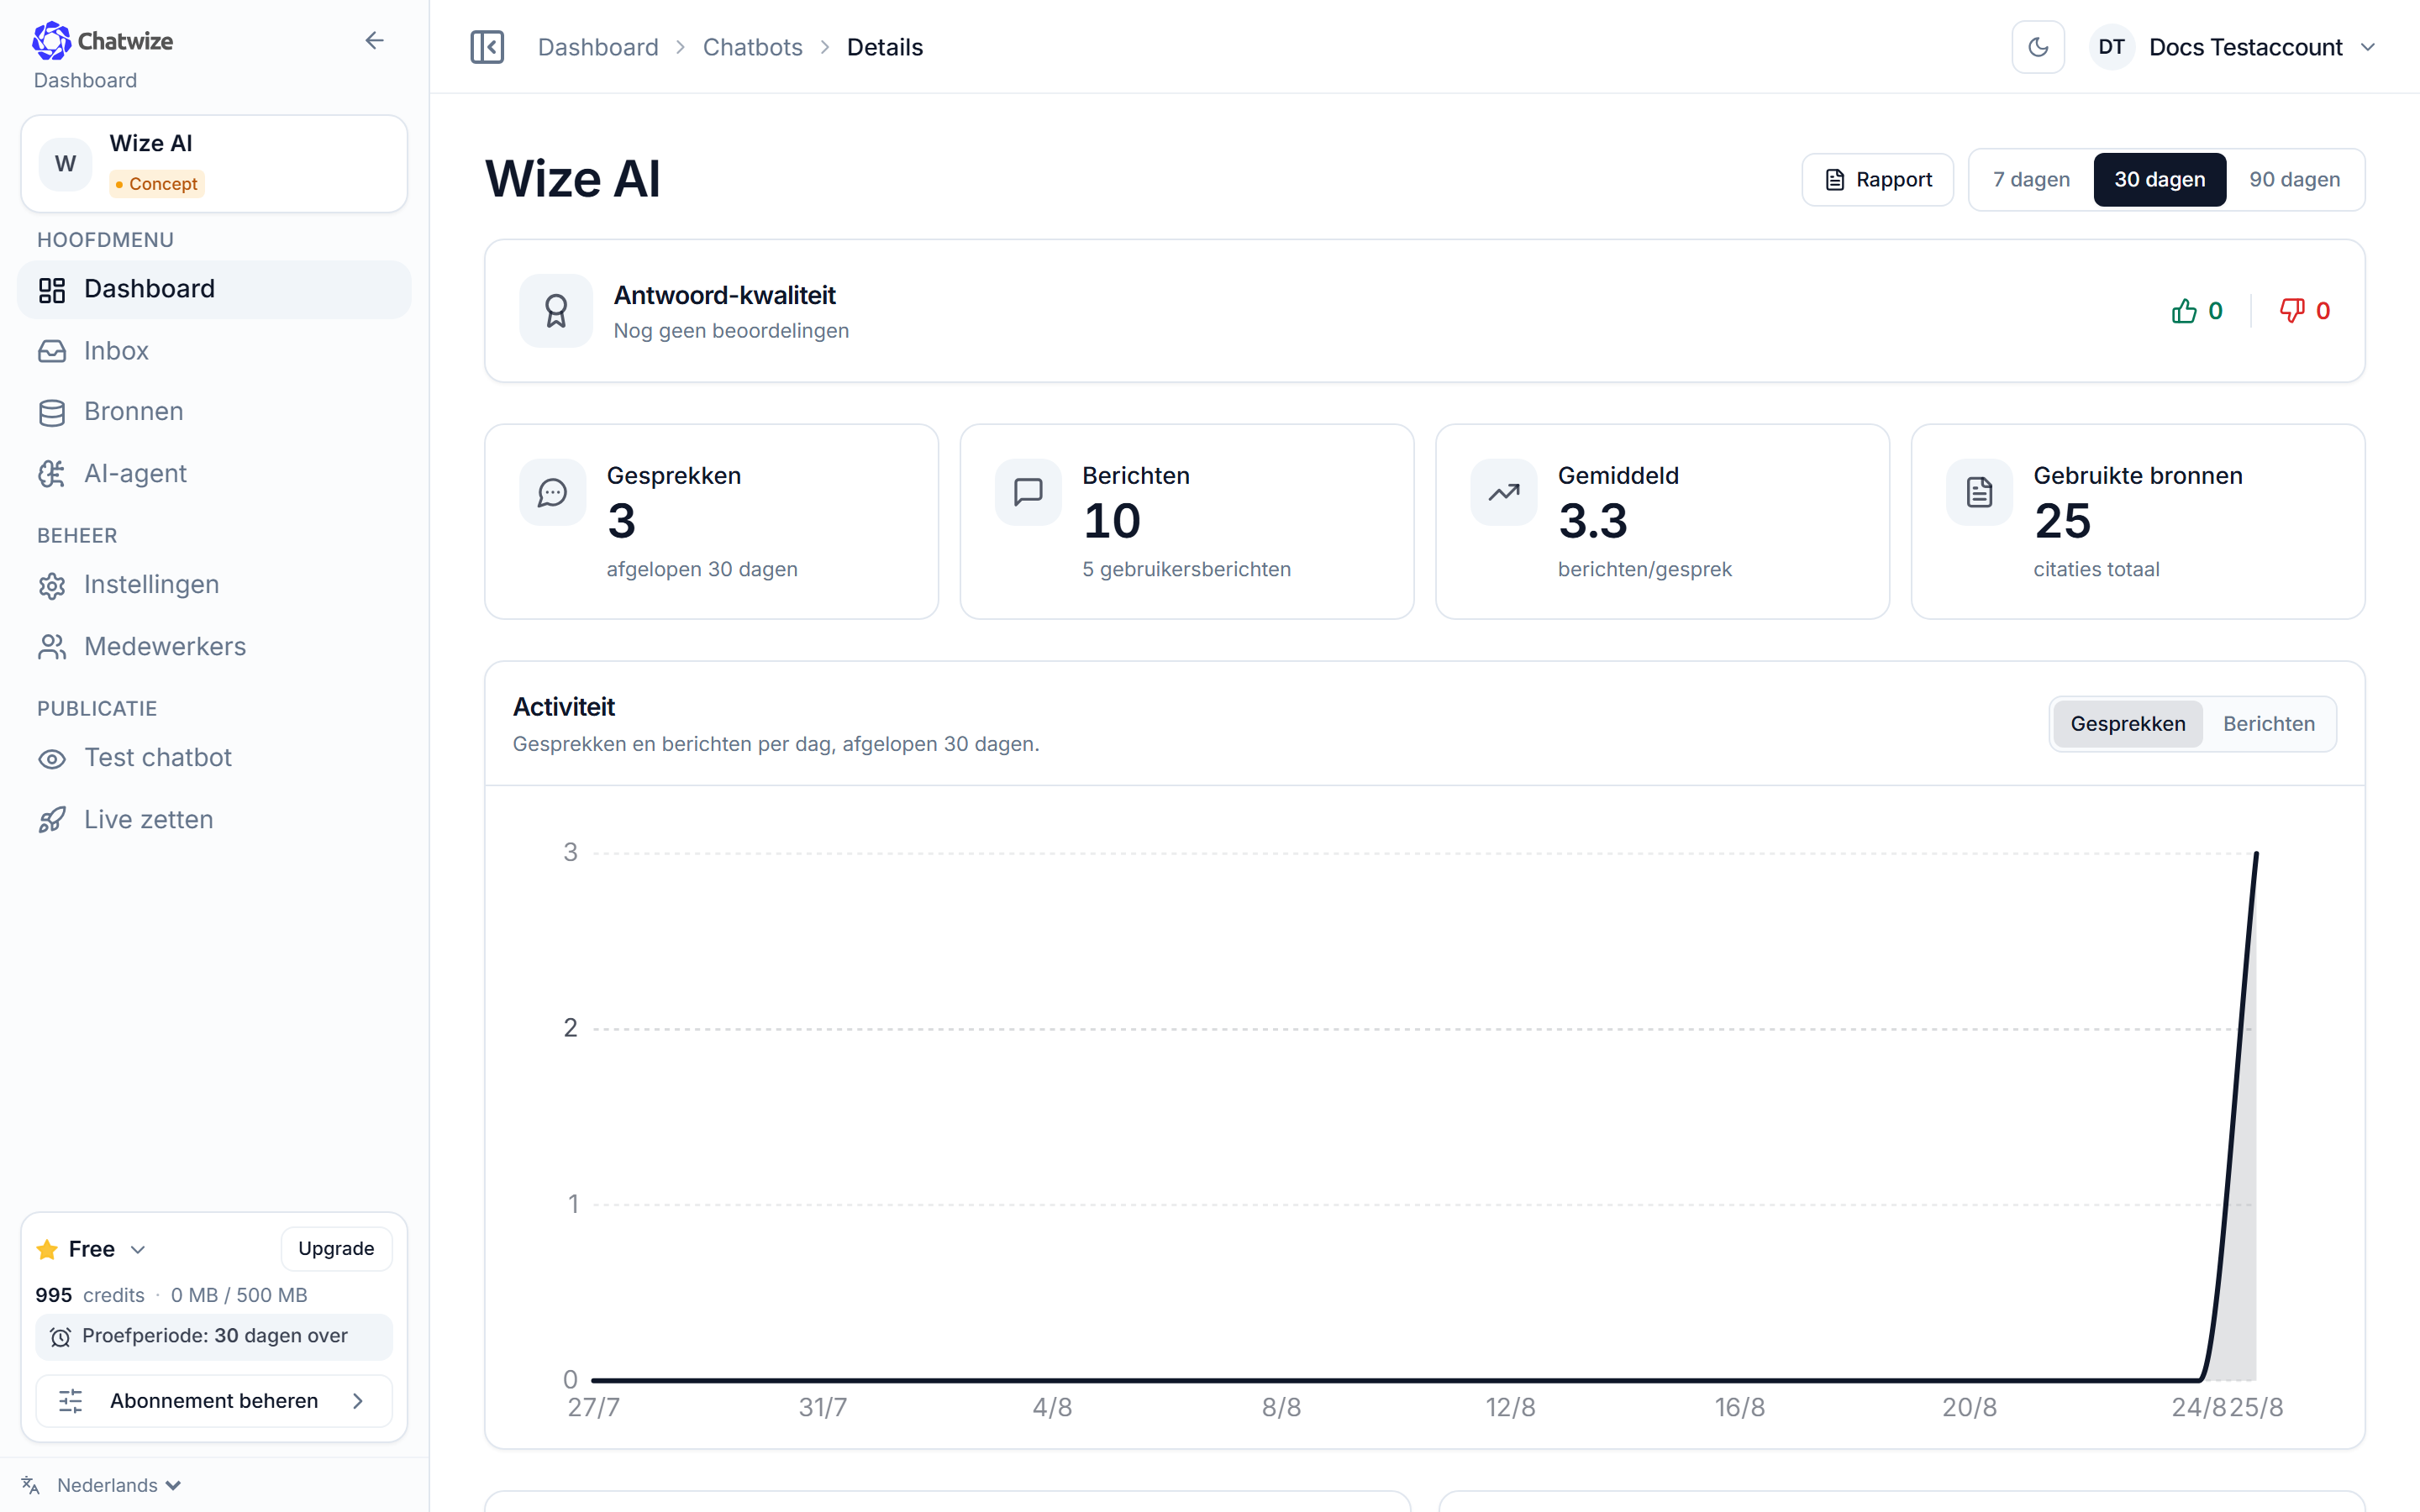Click the 12/8 x-axis label
The image size is (2420, 1512).
tap(1510, 1408)
